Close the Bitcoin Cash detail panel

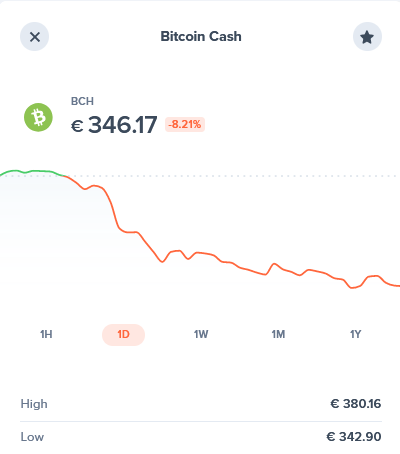coord(34,37)
